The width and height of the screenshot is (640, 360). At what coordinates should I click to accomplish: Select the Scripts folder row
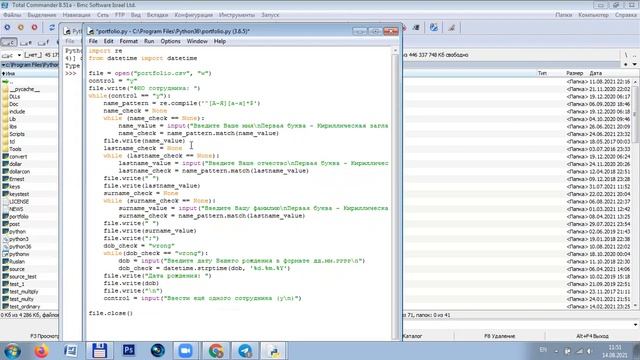point(30,134)
